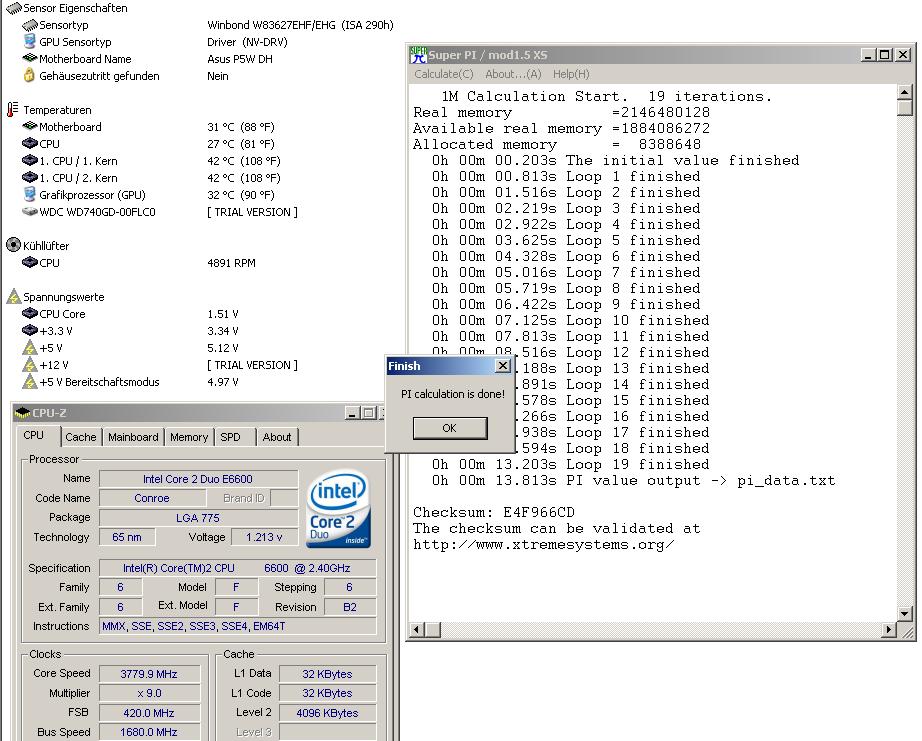Click the Multiplier value x 9.0

click(149, 693)
